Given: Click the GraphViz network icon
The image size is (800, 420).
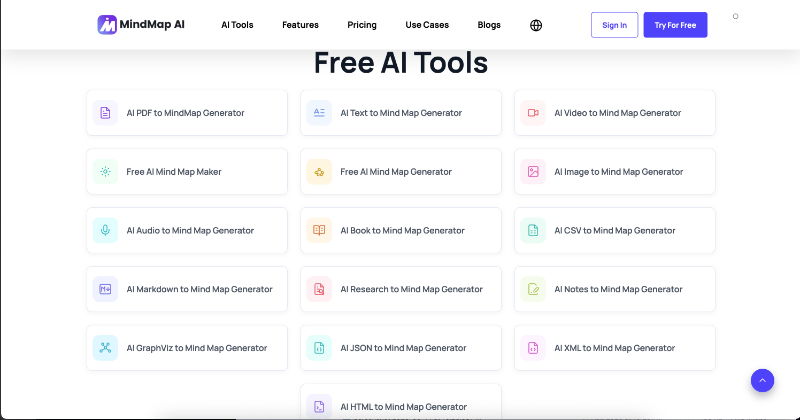Looking at the screenshot, I should [x=105, y=348].
